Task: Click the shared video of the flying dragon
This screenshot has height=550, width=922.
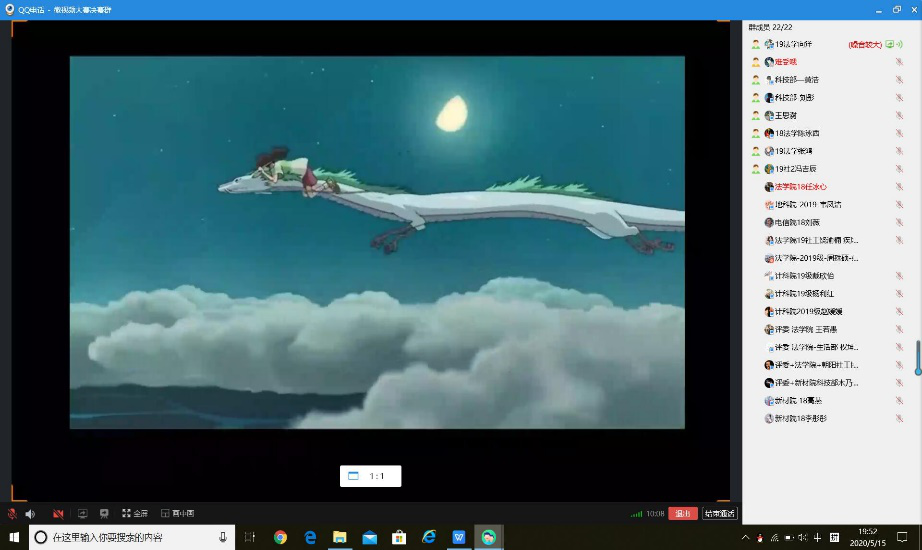Action: point(377,242)
